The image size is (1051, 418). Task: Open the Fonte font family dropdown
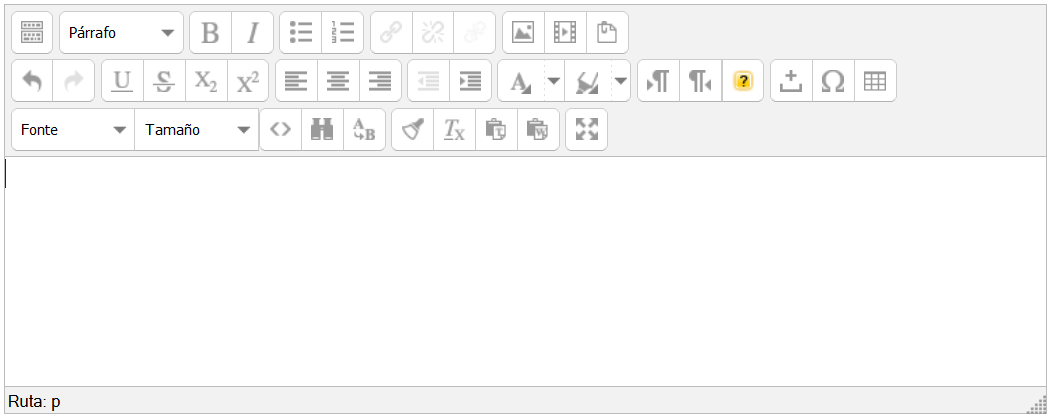tap(74, 130)
